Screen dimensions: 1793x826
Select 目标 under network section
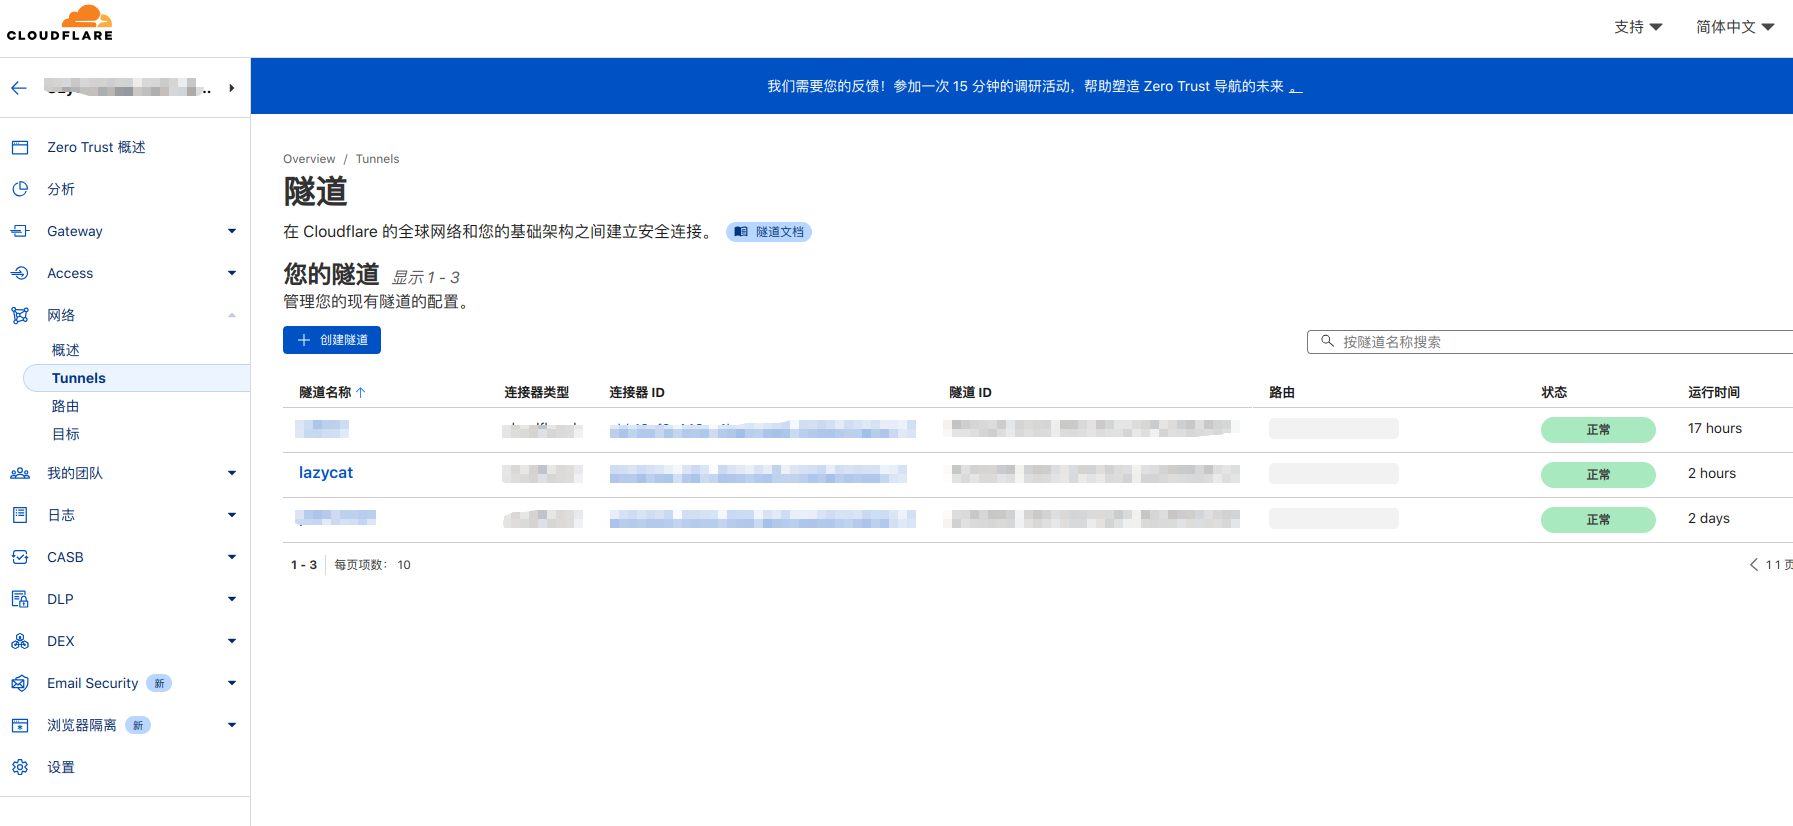click(x=66, y=434)
